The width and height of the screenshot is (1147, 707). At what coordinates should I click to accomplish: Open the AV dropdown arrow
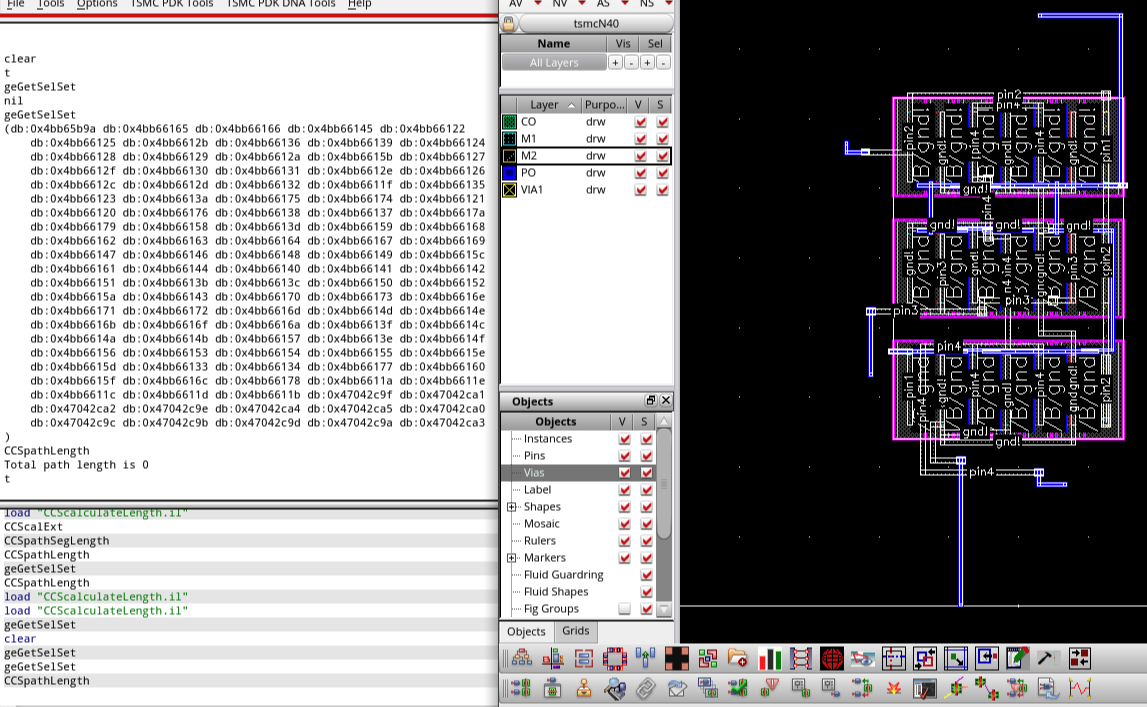click(x=537, y=4)
